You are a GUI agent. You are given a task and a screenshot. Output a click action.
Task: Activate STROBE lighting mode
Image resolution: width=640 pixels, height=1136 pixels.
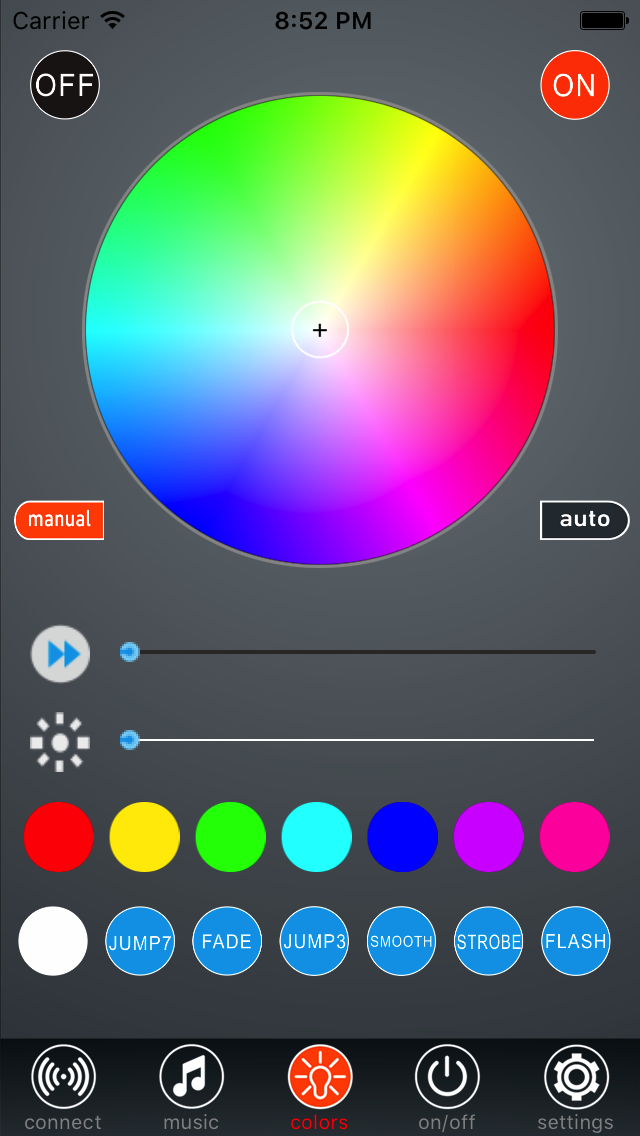coord(489,941)
